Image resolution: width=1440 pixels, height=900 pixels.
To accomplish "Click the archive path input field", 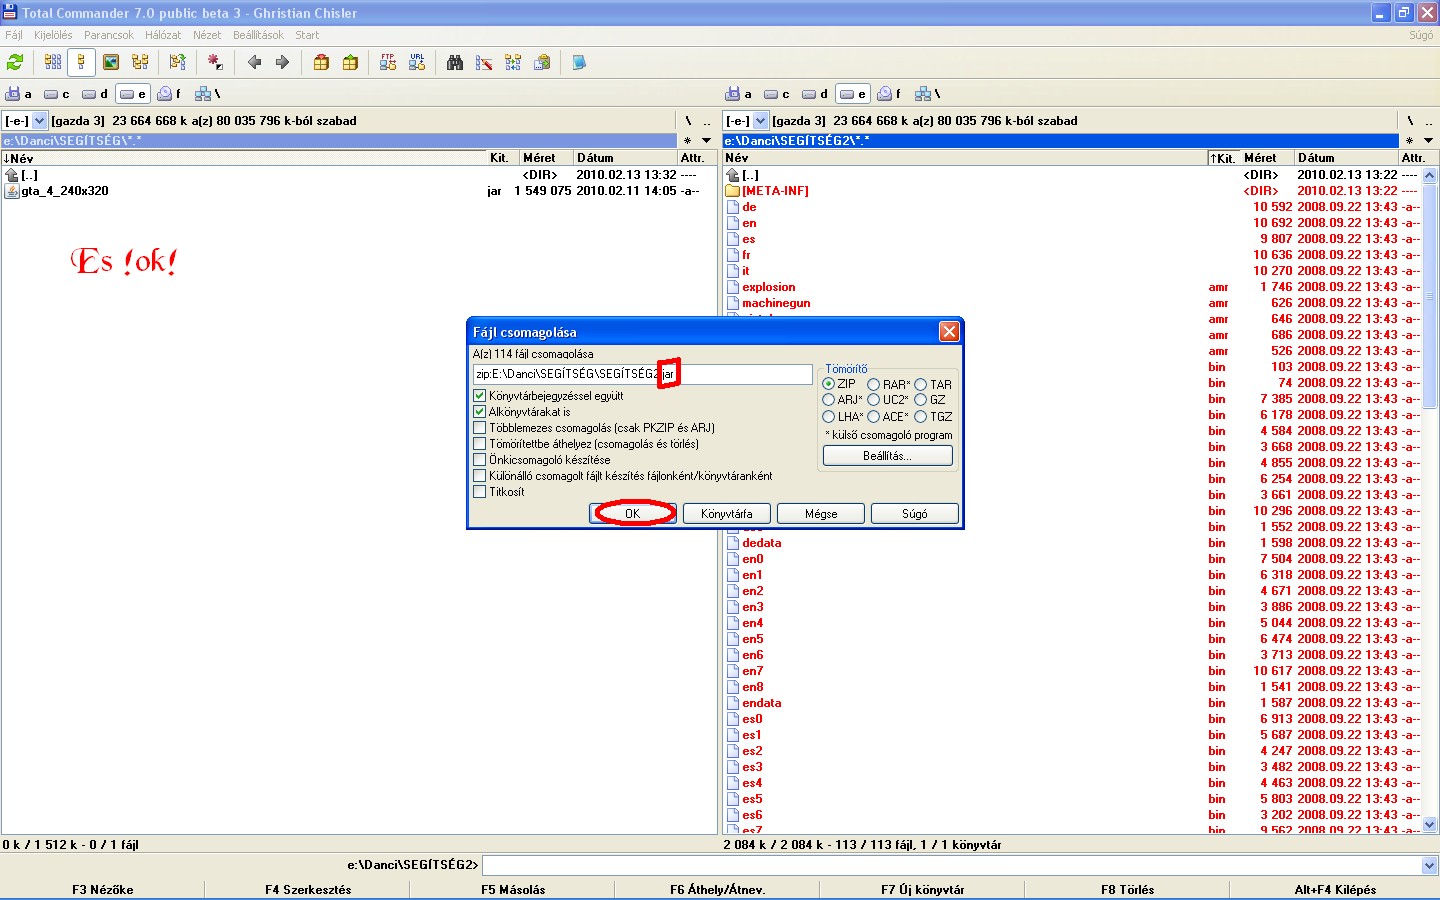I will coord(740,374).
